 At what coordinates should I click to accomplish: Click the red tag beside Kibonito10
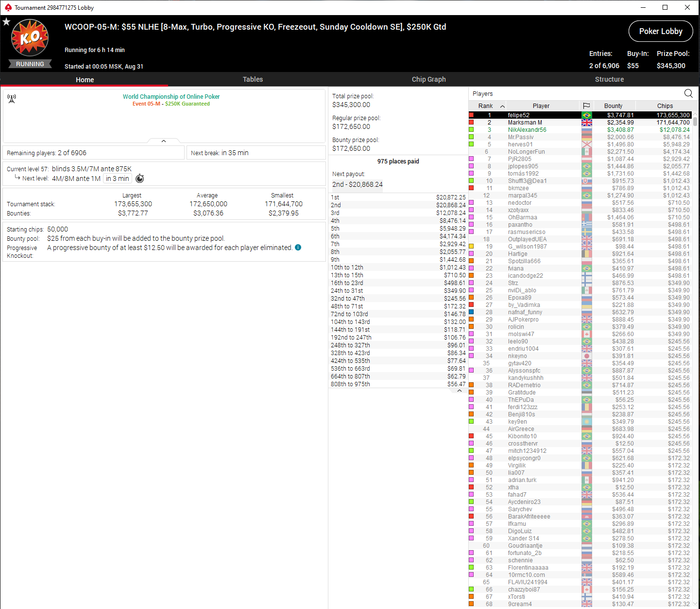tap(471, 436)
